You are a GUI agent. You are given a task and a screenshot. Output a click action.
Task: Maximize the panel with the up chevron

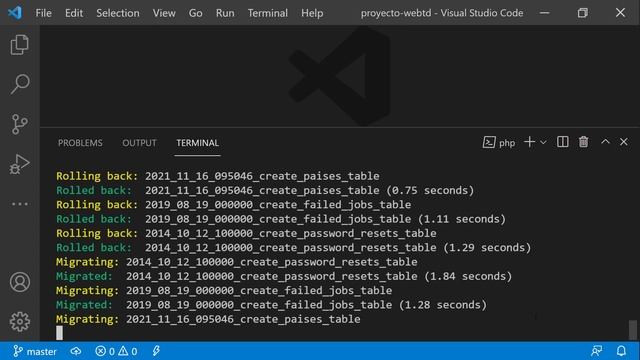coord(605,142)
